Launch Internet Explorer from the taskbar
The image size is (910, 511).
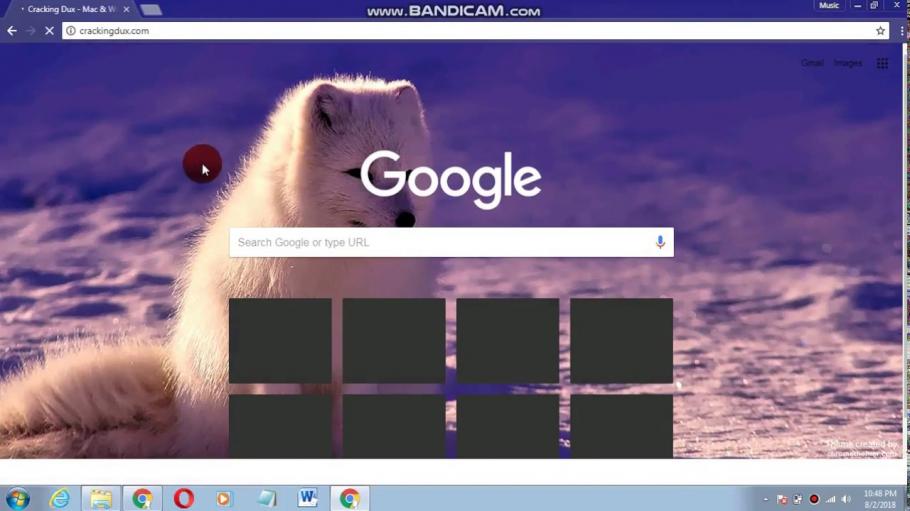click(59, 499)
